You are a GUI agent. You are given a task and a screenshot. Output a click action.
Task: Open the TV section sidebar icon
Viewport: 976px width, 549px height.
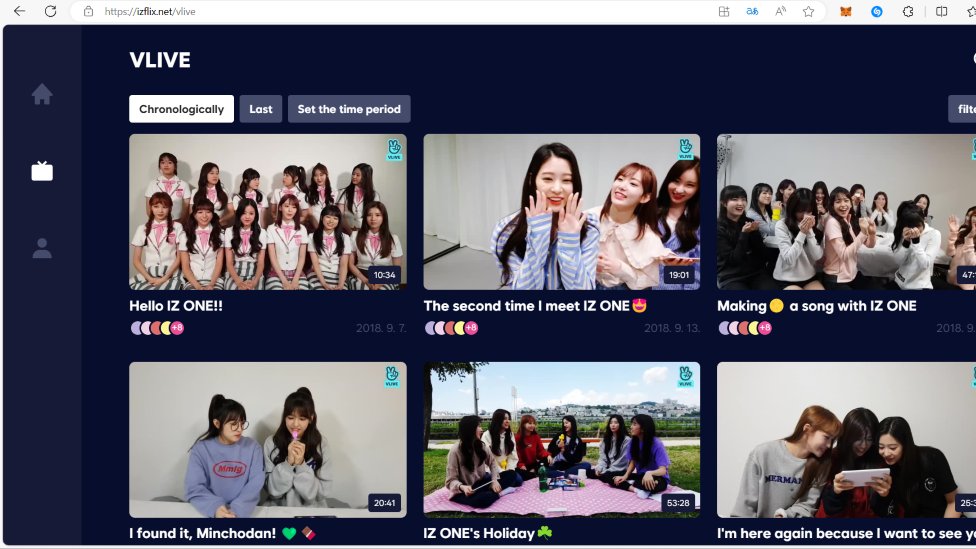tap(42, 171)
